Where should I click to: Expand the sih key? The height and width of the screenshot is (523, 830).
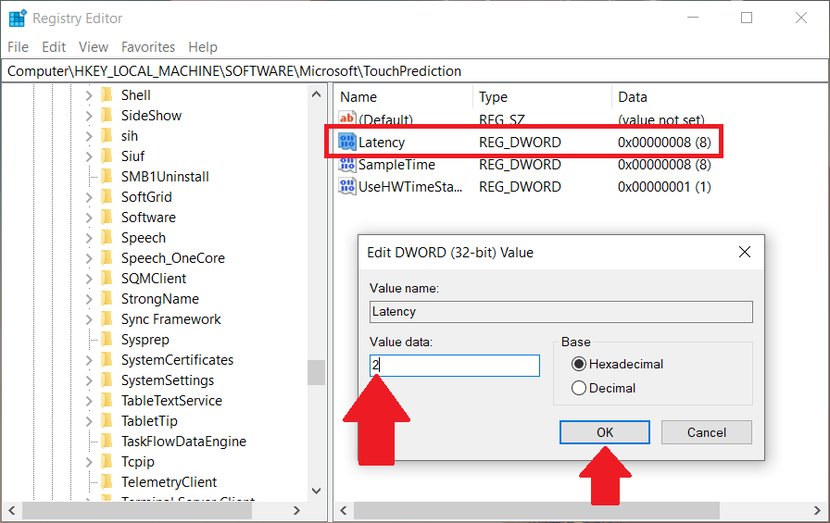89,136
